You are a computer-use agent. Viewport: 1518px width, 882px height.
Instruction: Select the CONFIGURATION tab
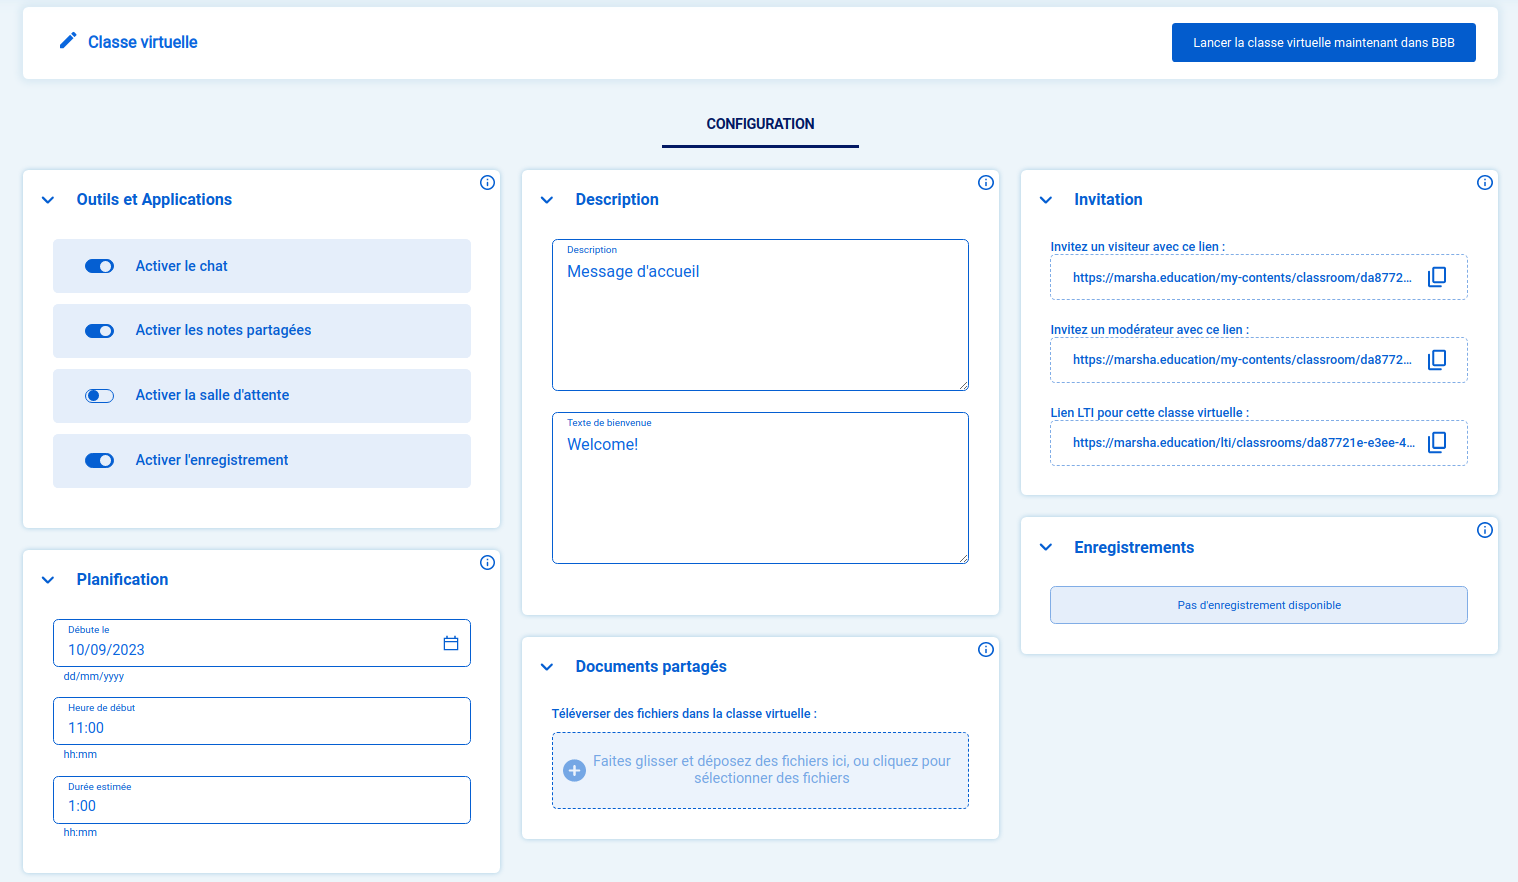760,124
